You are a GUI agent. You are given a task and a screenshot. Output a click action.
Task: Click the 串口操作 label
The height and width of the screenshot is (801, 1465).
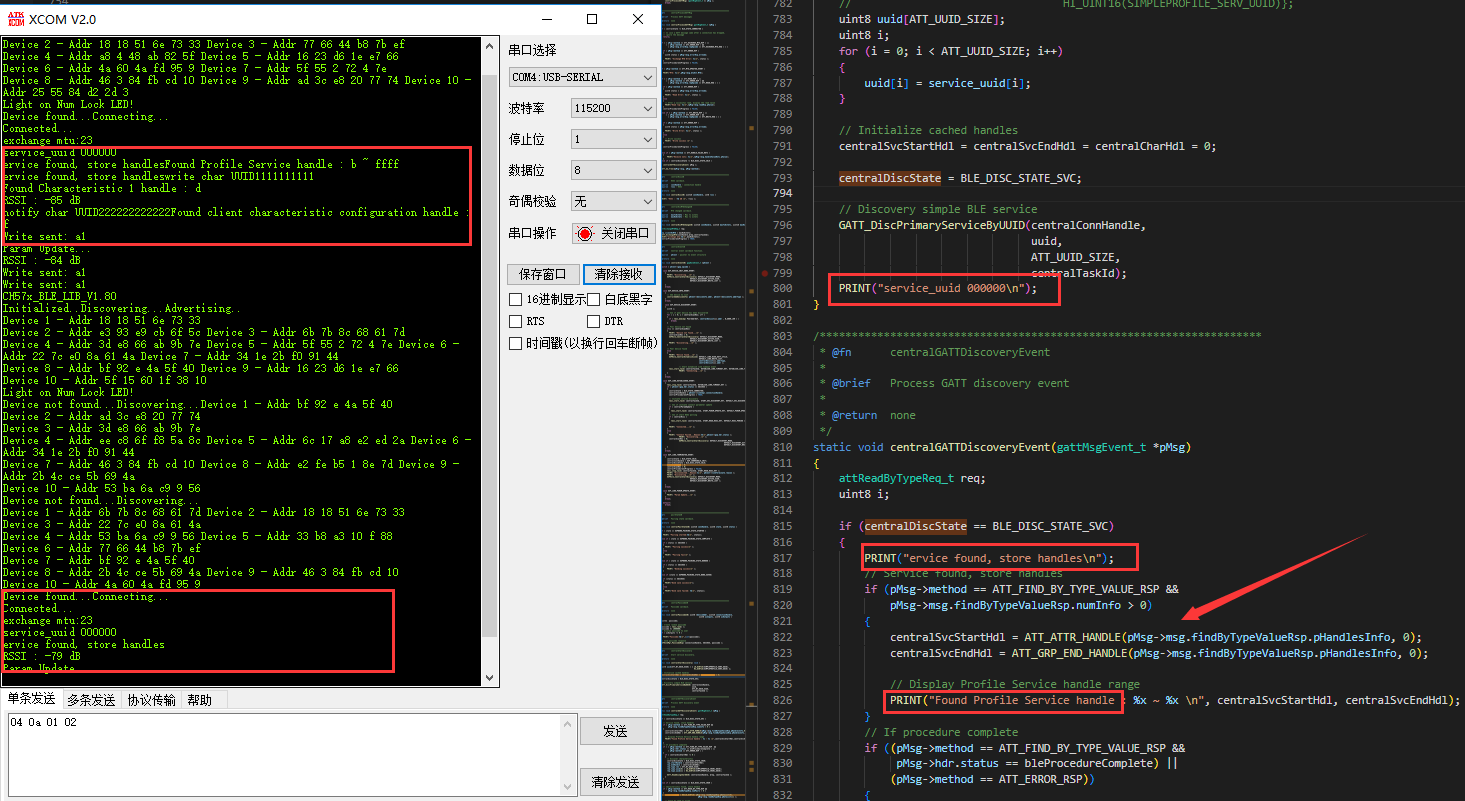[532, 233]
